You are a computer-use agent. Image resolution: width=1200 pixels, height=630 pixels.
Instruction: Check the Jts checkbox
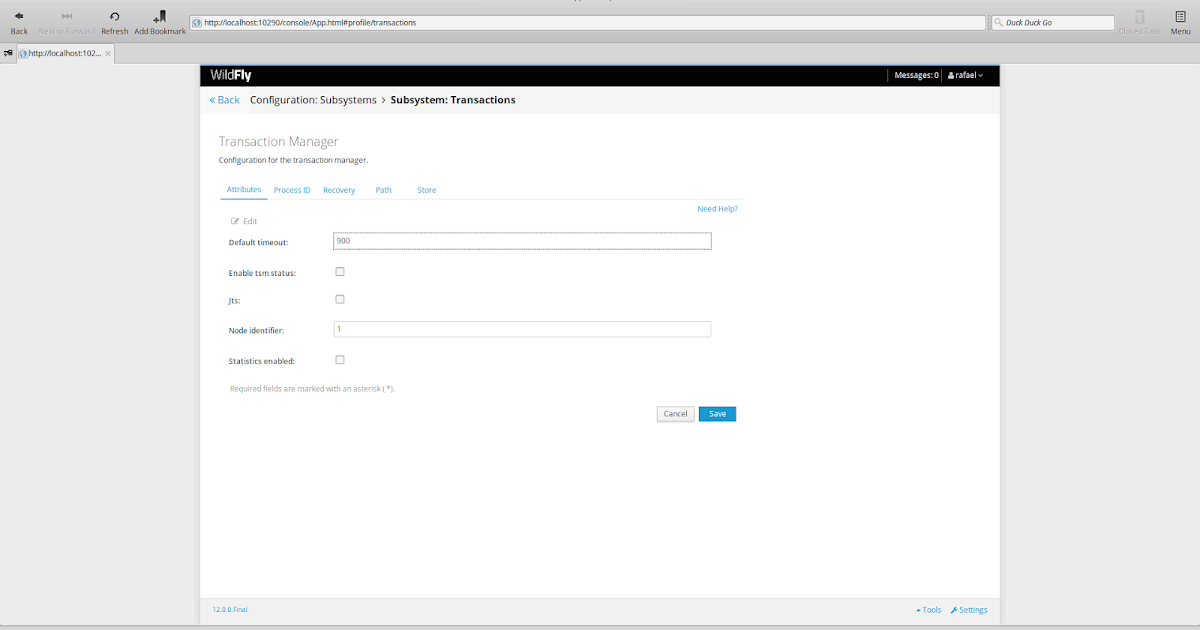pyautogui.click(x=340, y=298)
